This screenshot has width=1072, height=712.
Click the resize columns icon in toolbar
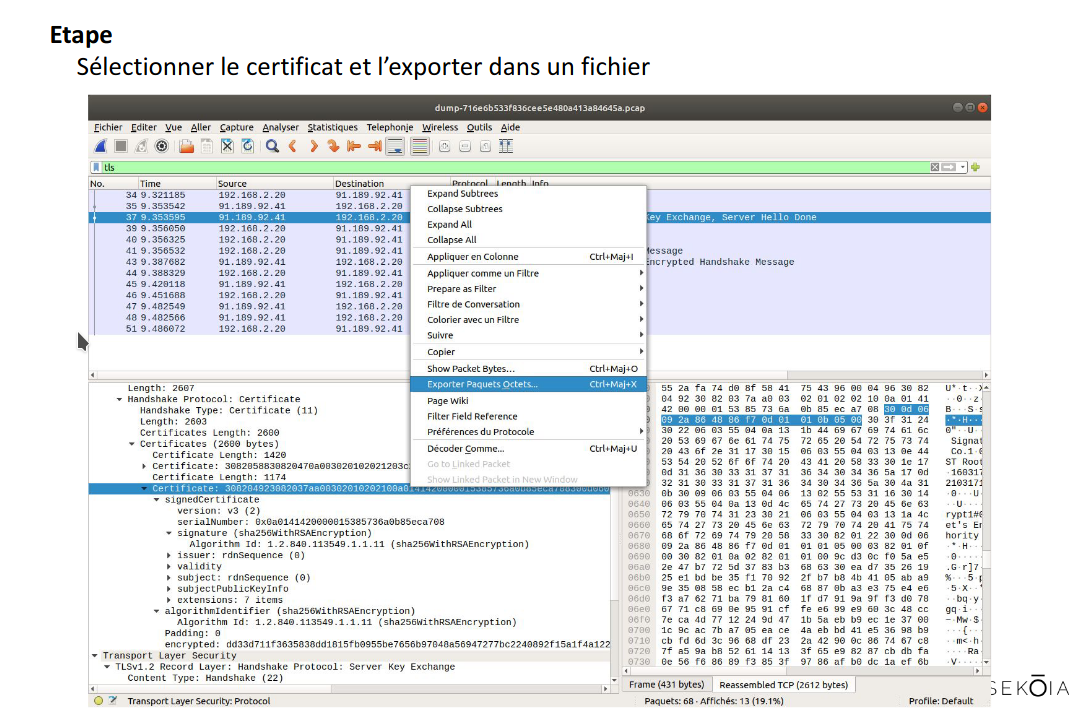click(506, 147)
